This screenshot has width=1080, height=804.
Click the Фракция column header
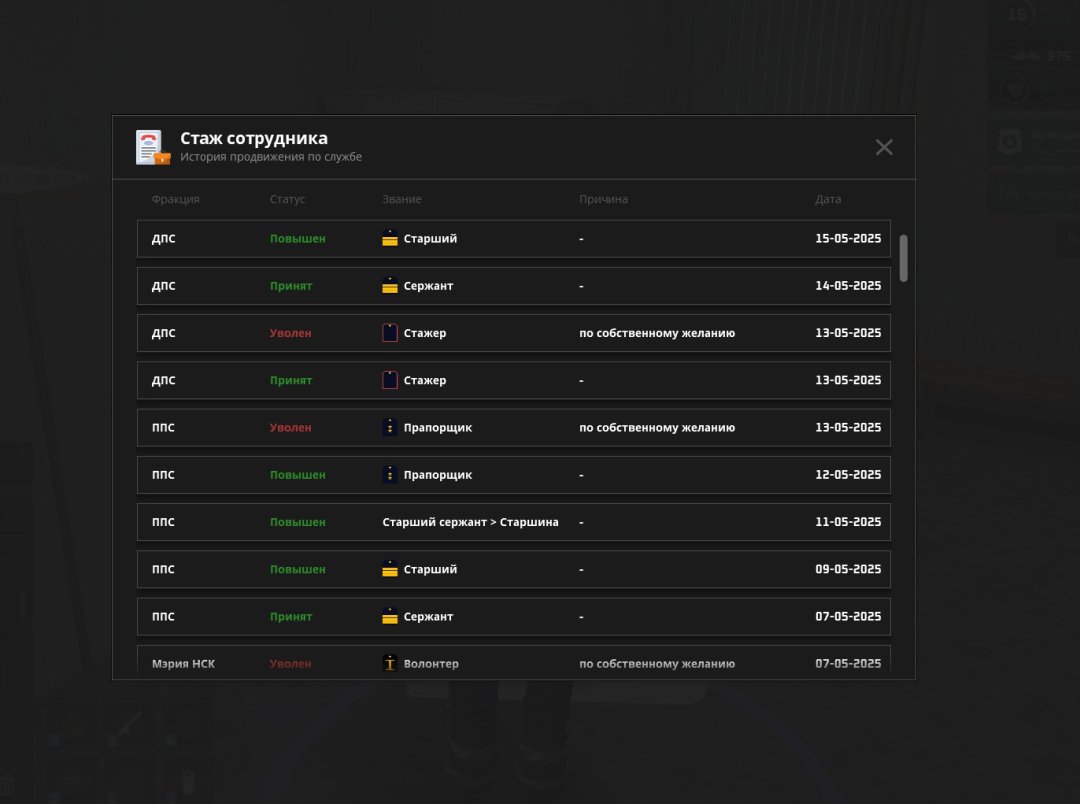[x=176, y=199]
